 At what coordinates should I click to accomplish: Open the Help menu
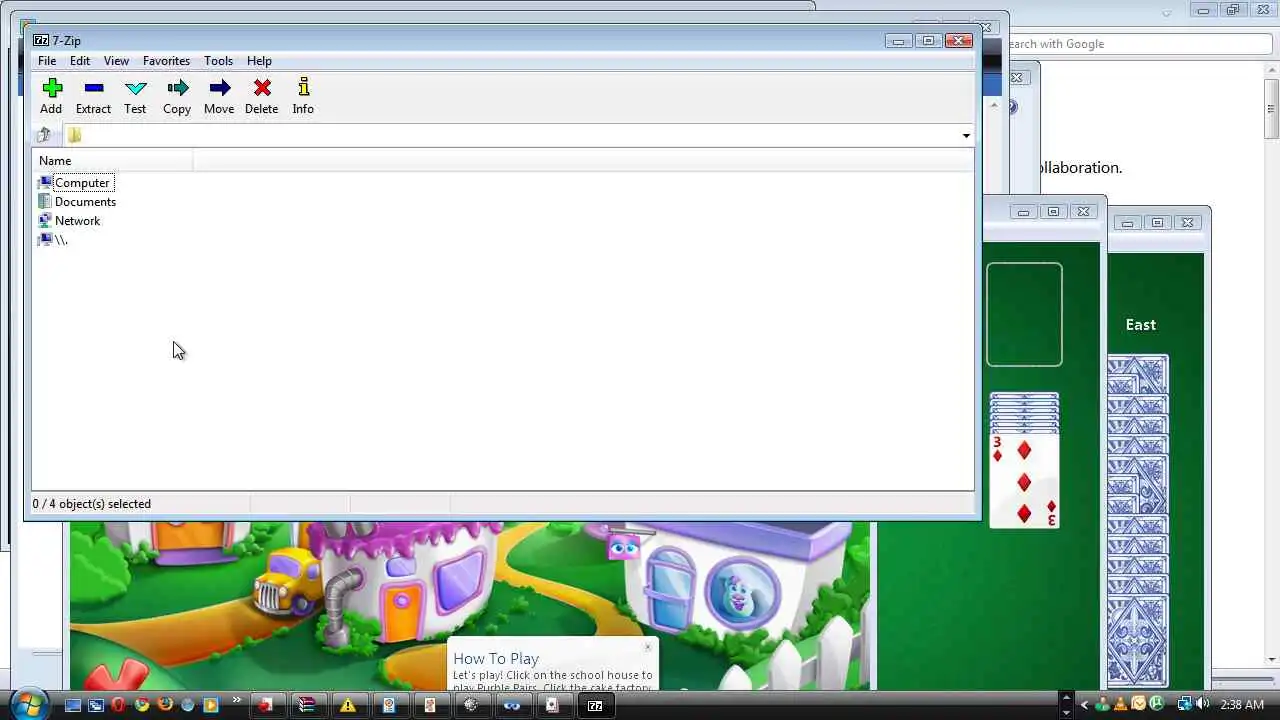[x=259, y=61]
